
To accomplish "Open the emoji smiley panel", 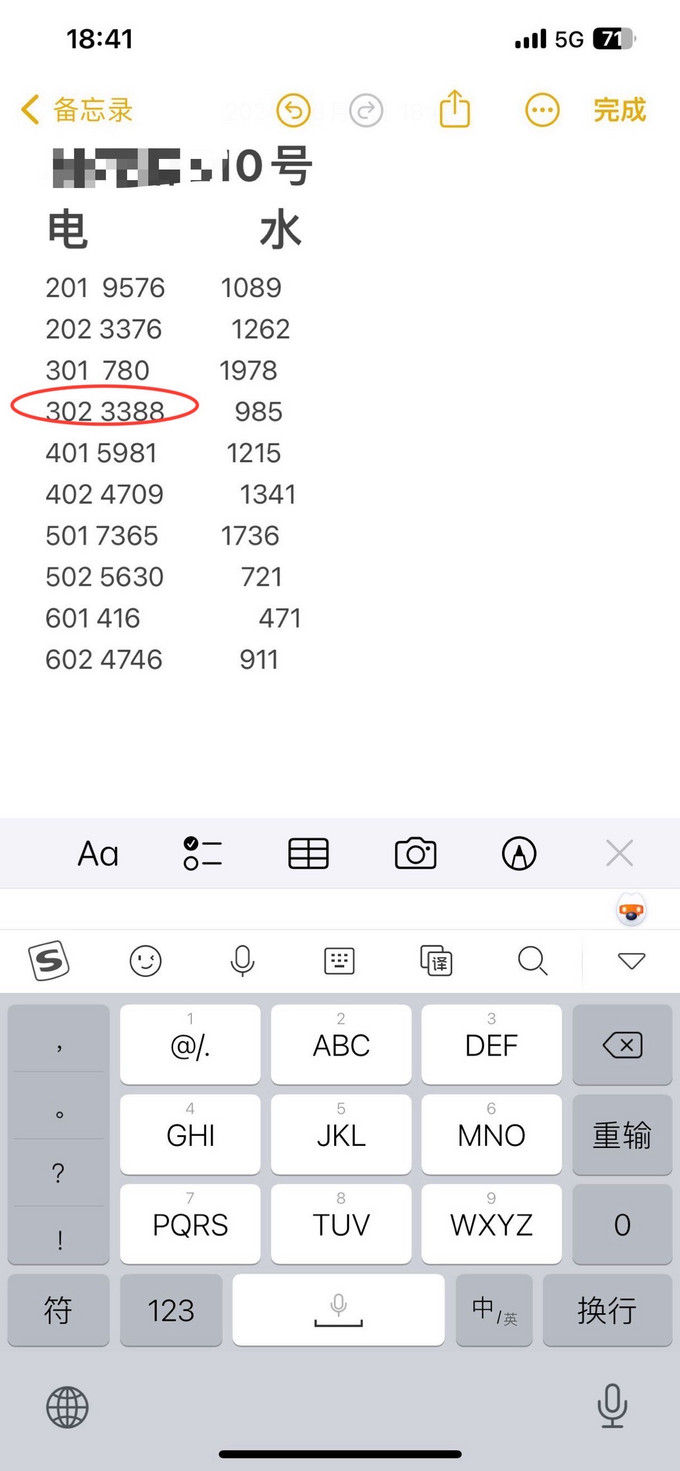I will click(146, 961).
